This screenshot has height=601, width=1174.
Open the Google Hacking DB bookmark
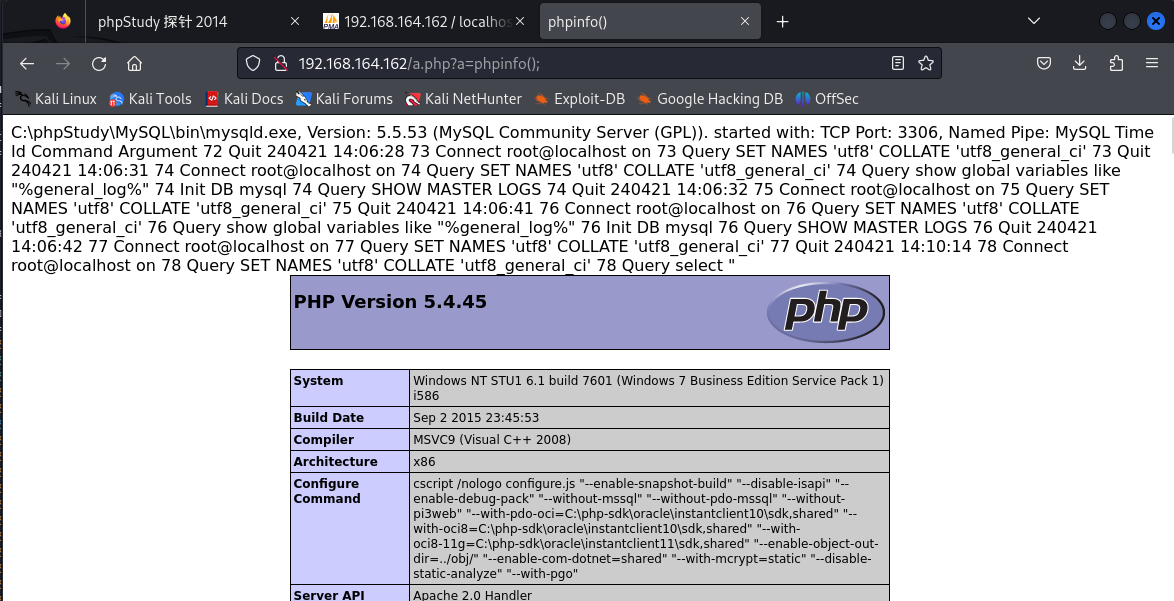point(710,99)
